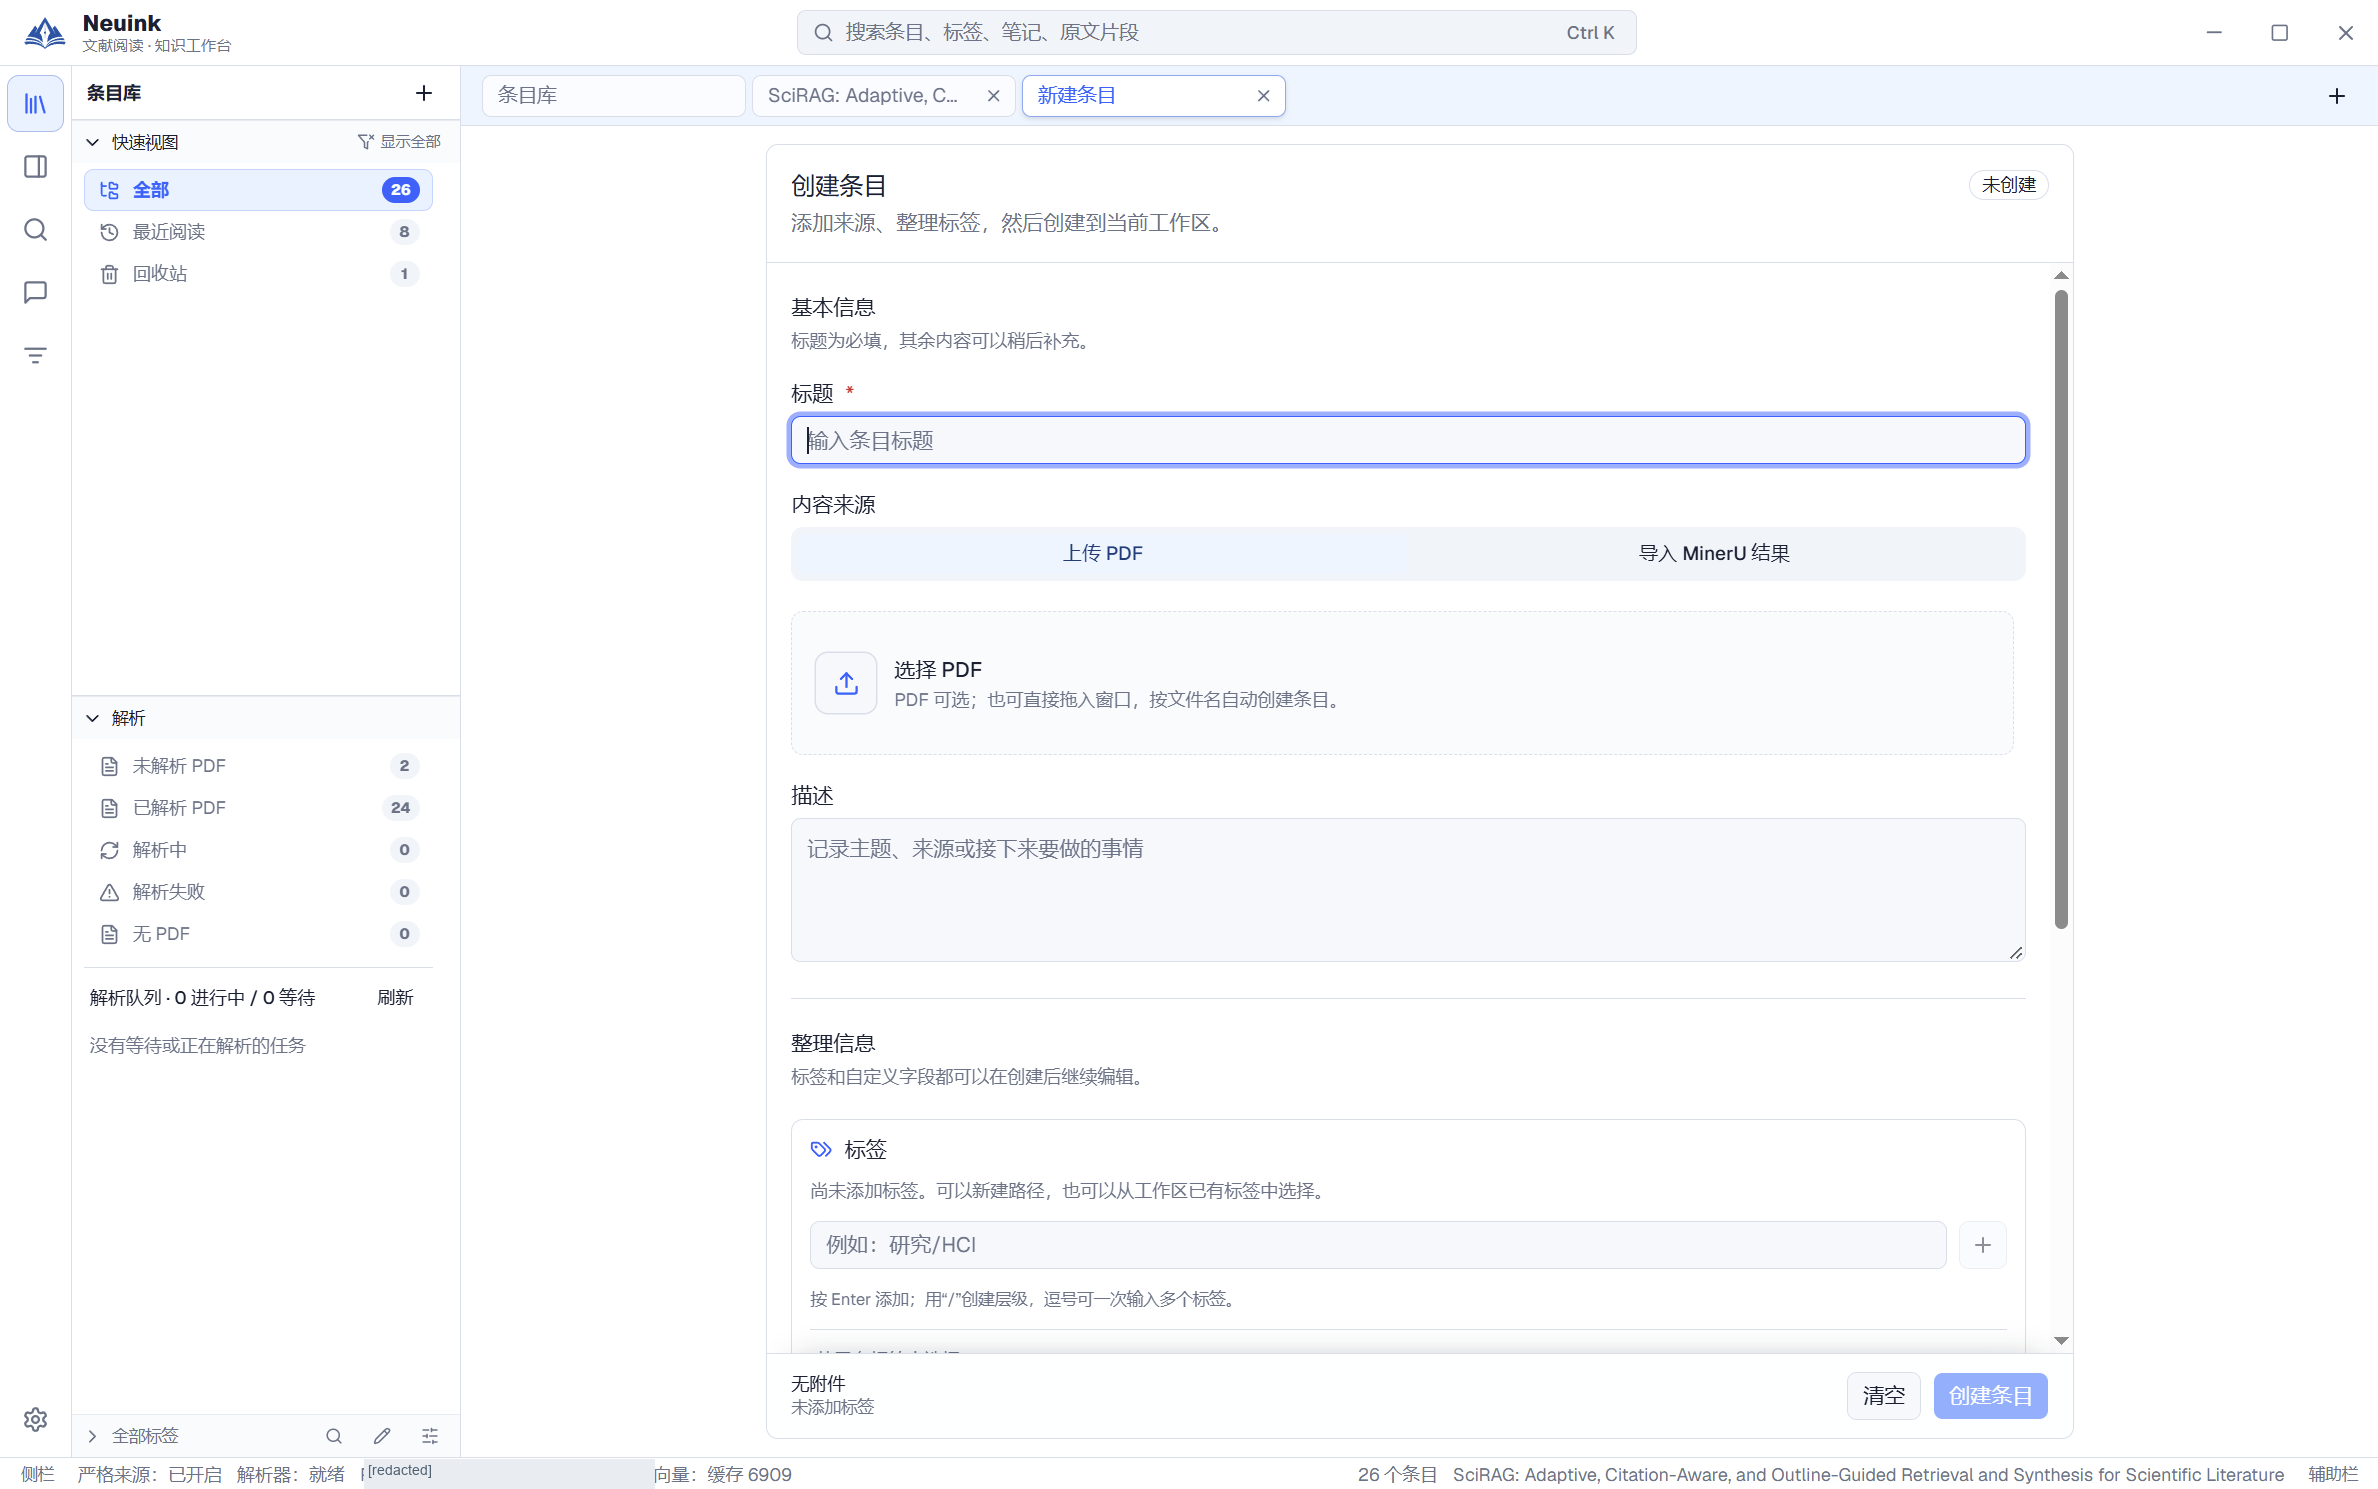Viewport: 2378px width, 1489px height.
Task: Click the PDF upload arrow icon
Action: 846,683
